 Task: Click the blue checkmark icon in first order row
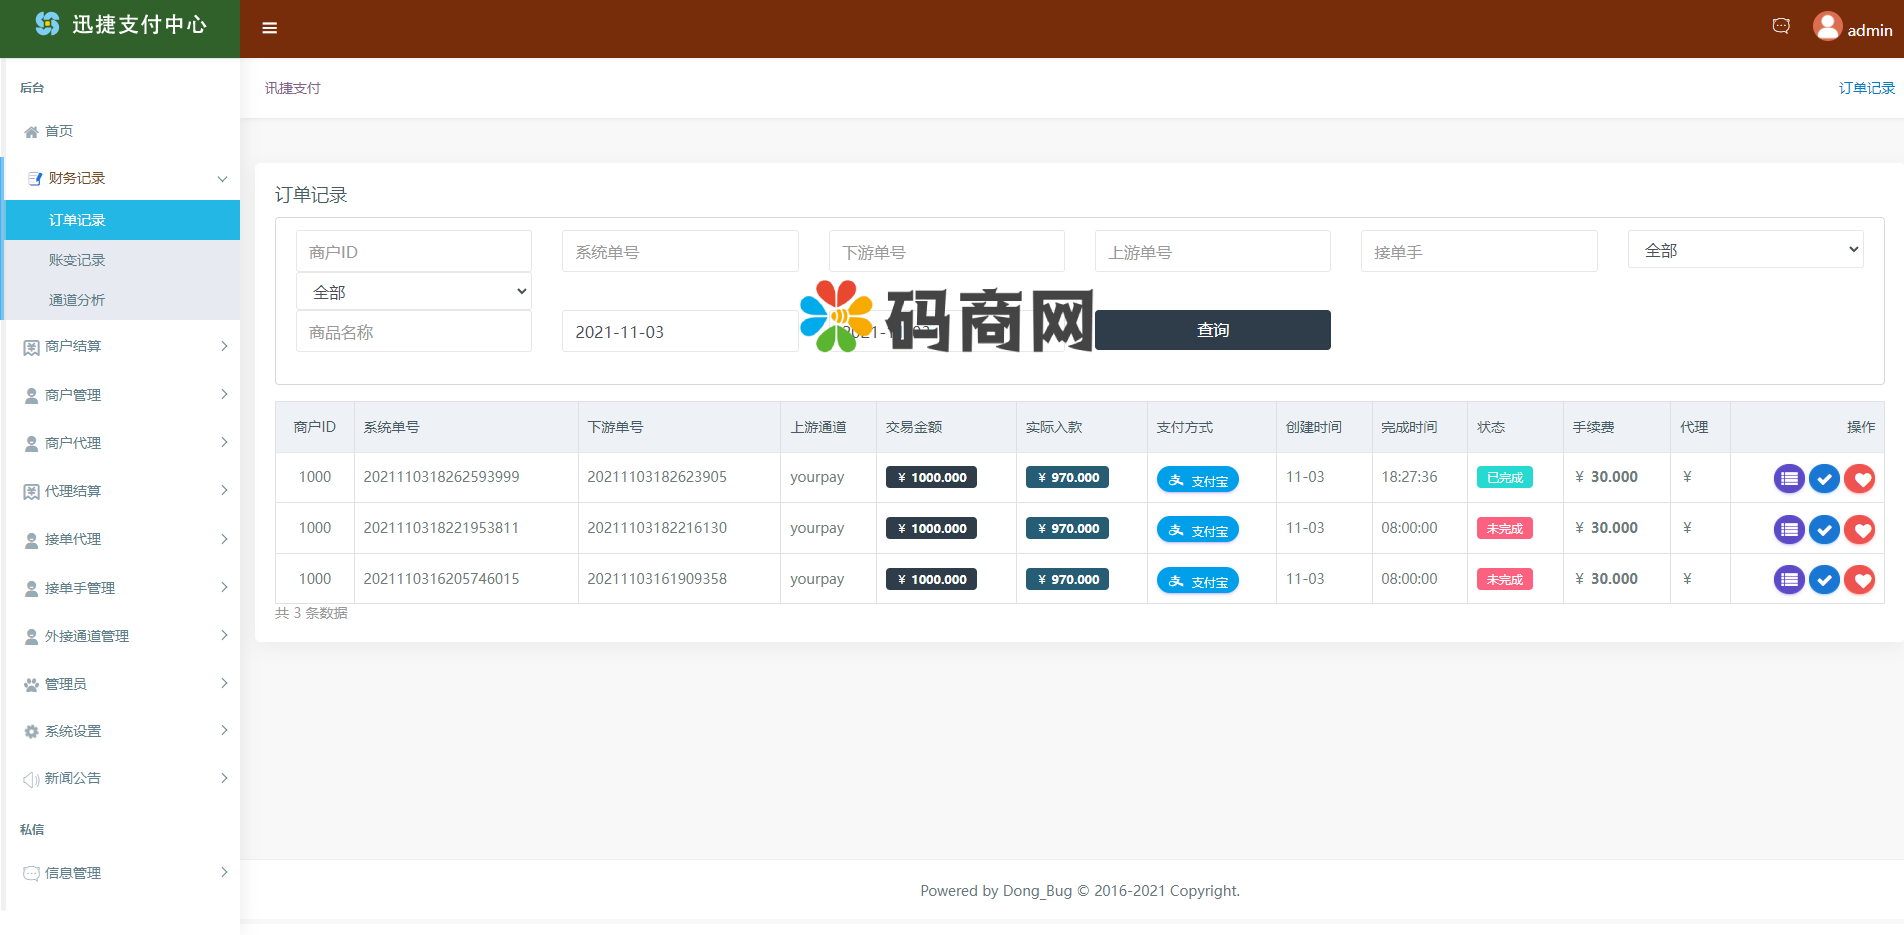[1824, 479]
